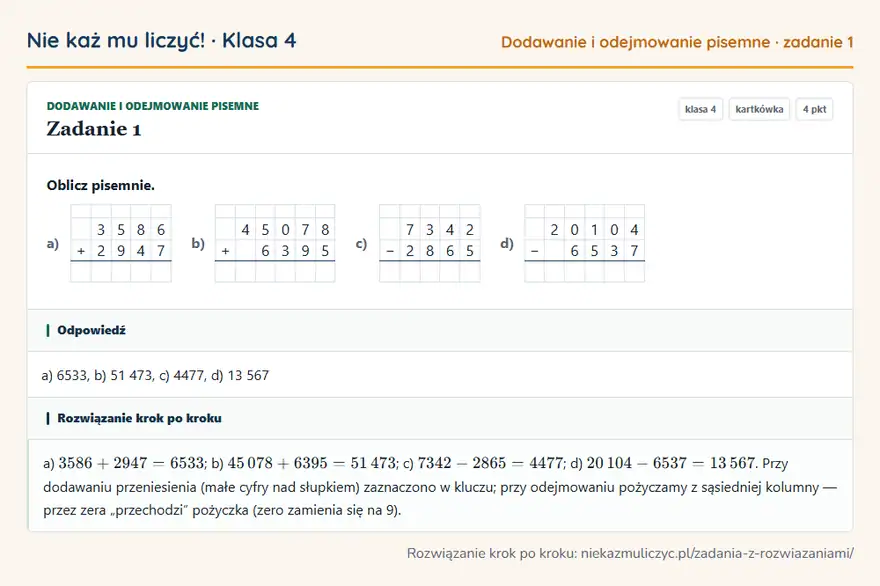Open the niekazmuliczyc.pl/zadania-z-rozwiazaniami/ link
Viewport: 880px width, 586px height.
click(717, 553)
